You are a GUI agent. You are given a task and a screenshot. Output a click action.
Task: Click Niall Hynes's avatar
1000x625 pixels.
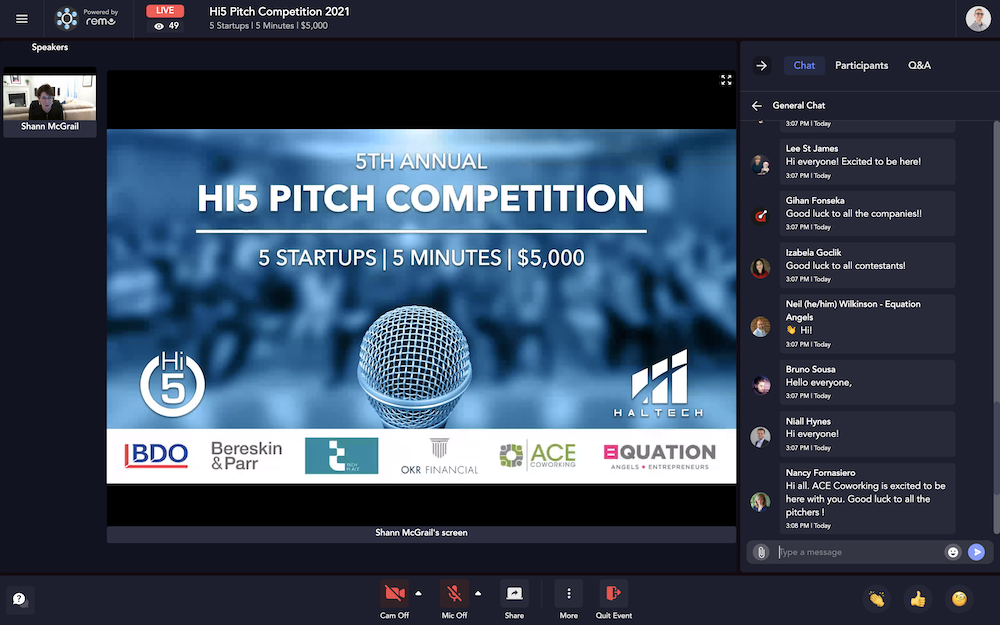[x=760, y=437]
